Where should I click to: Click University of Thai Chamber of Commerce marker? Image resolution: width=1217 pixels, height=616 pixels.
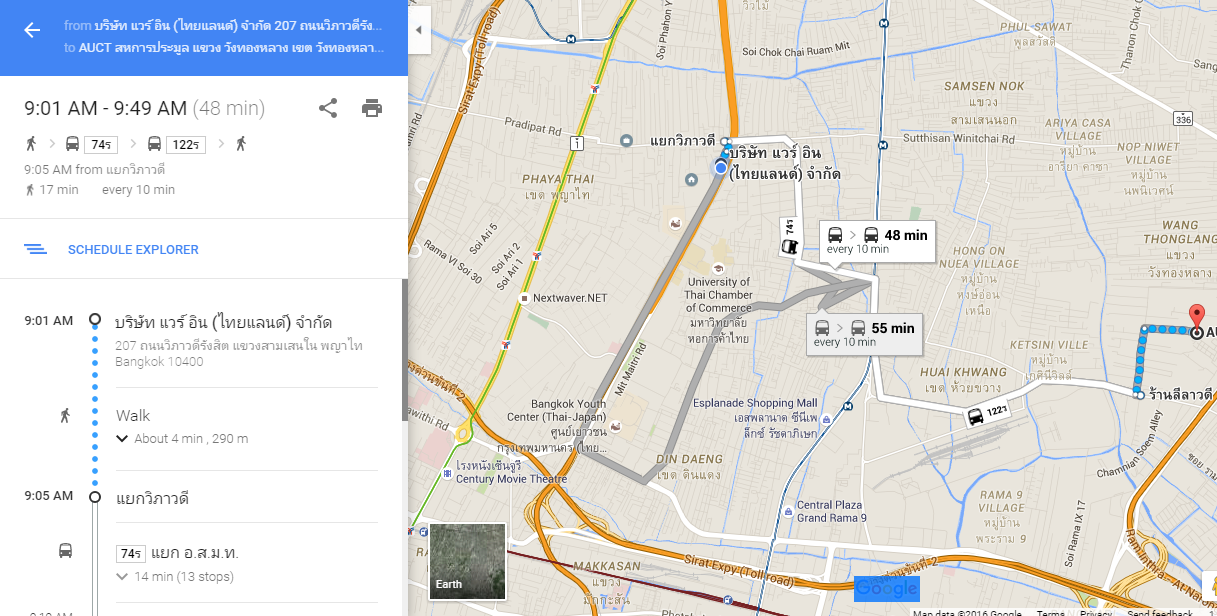(x=718, y=269)
